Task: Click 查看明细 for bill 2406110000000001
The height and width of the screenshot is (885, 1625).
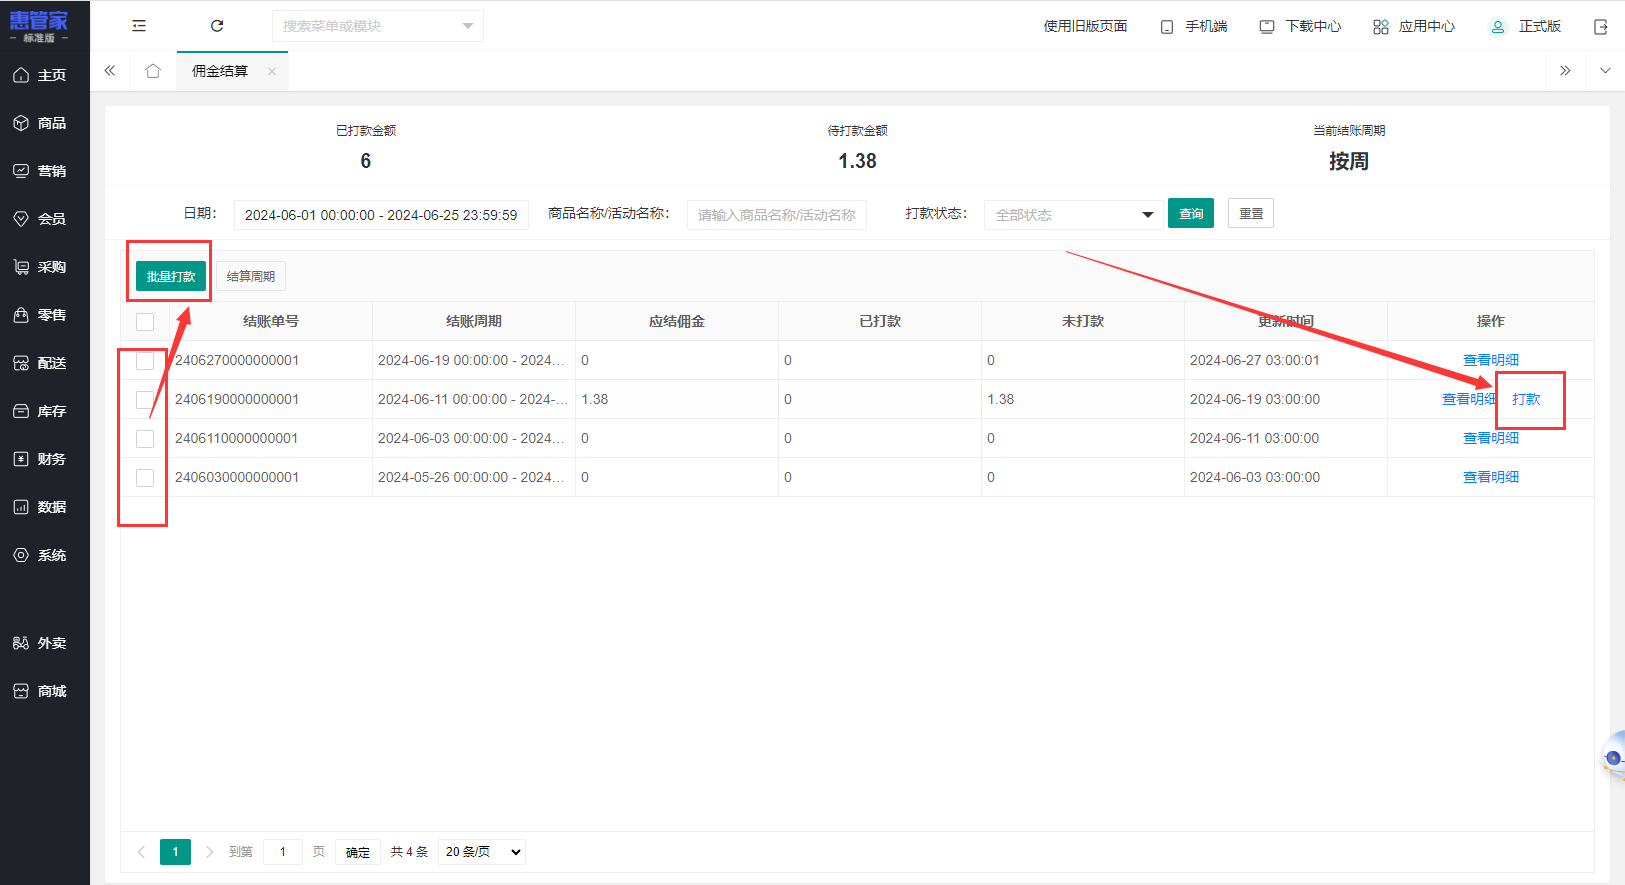Action: point(1491,438)
